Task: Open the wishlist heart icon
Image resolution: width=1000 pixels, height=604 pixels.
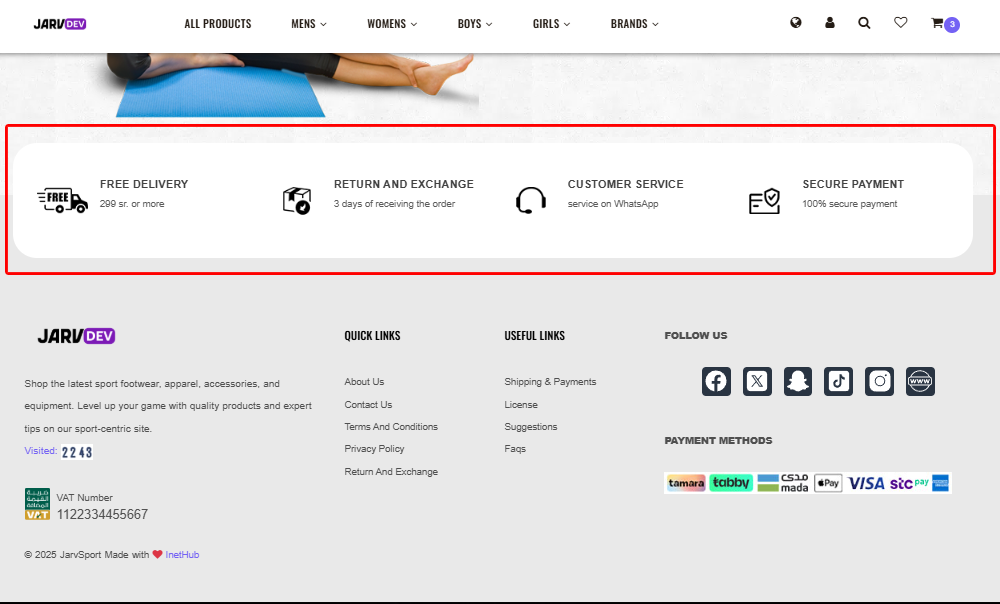Action: click(900, 23)
